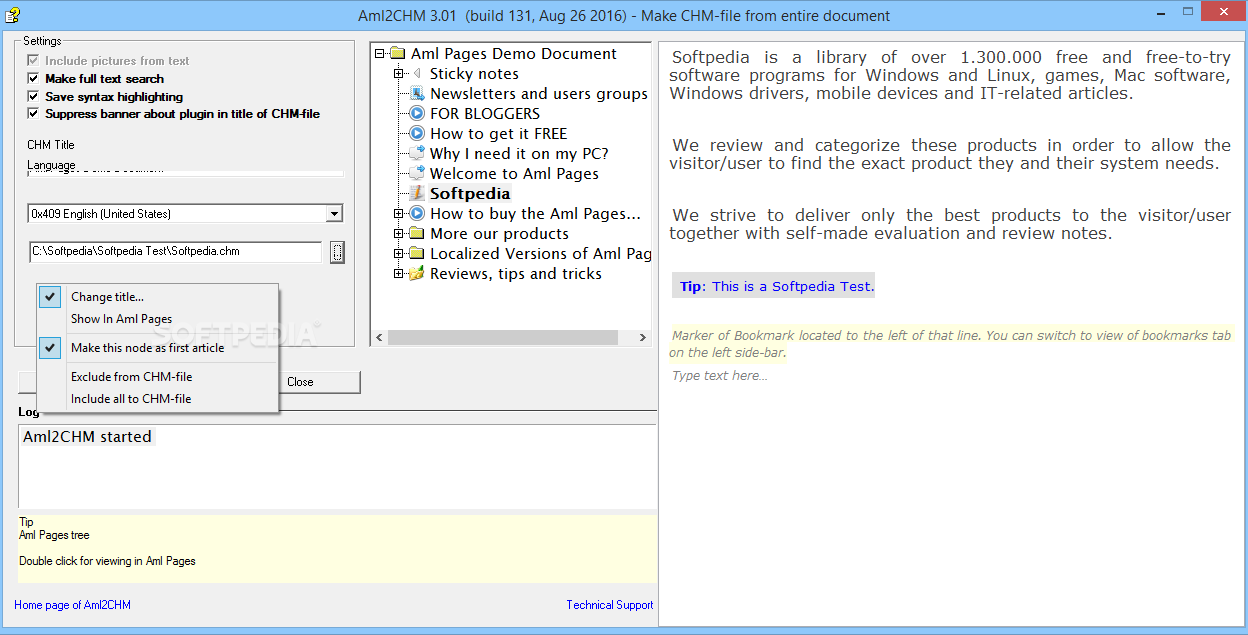Click the 'Type text here...' placeholder in the preview
This screenshot has height=635, width=1248.
pyautogui.click(x=720, y=376)
